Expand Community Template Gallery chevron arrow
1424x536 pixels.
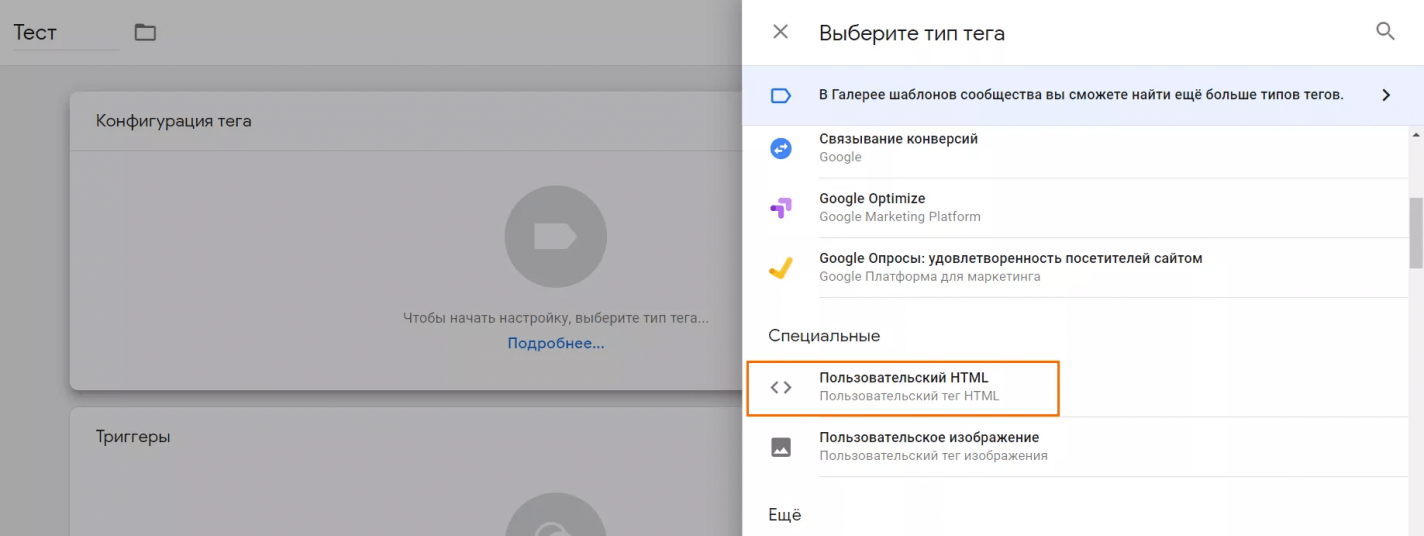tap(1386, 95)
